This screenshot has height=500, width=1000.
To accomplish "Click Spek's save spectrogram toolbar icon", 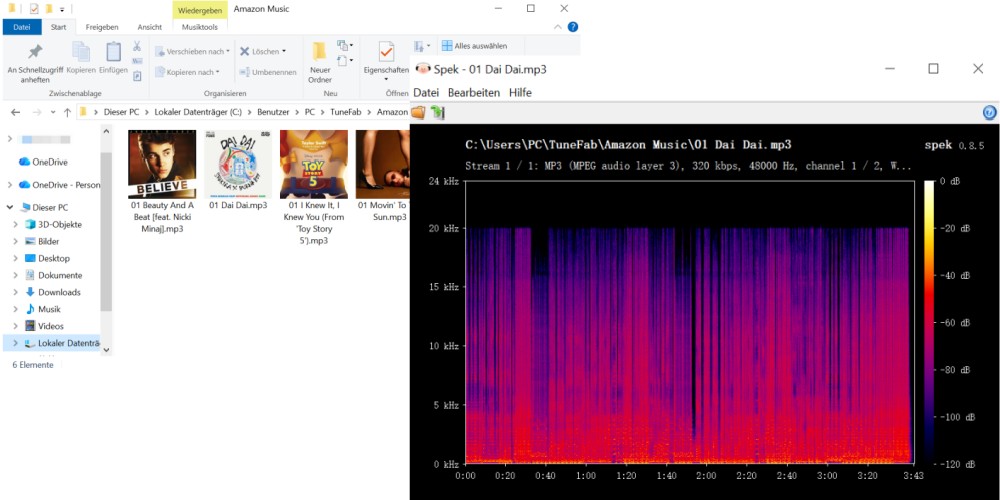I will (437, 113).
